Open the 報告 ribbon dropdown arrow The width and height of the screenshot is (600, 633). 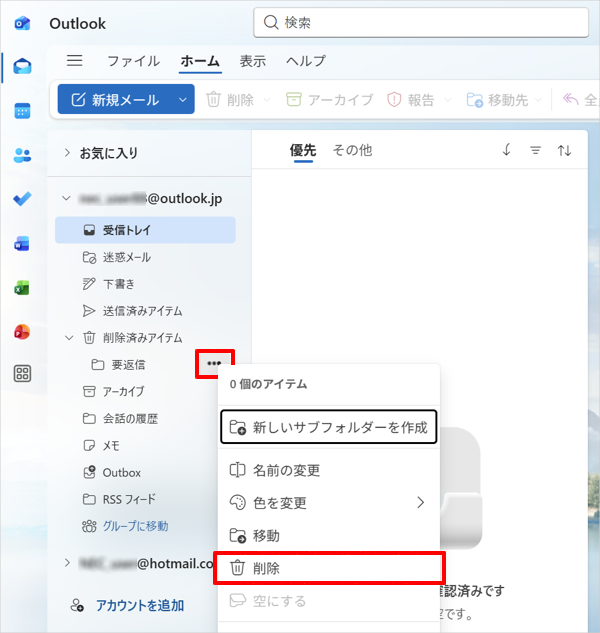pyautogui.click(x=447, y=100)
